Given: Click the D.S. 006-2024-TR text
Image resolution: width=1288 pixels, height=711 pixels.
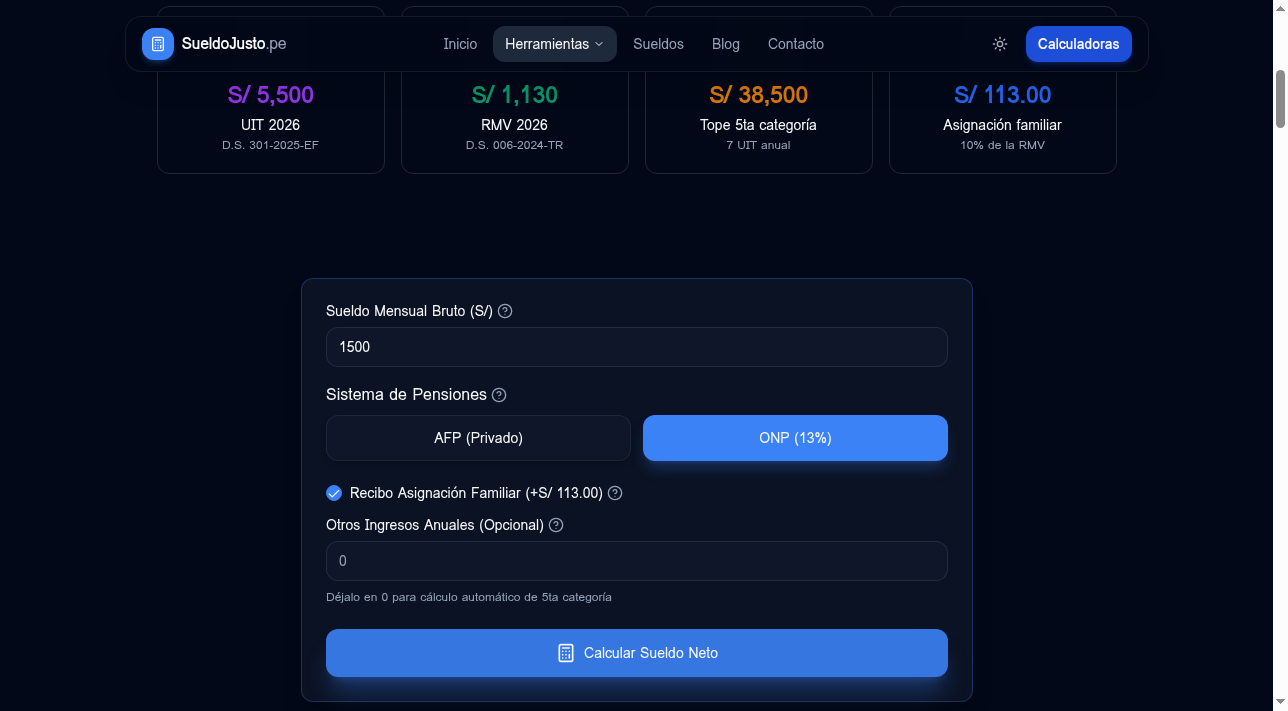Looking at the screenshot, I should click(x=515, y=145).
